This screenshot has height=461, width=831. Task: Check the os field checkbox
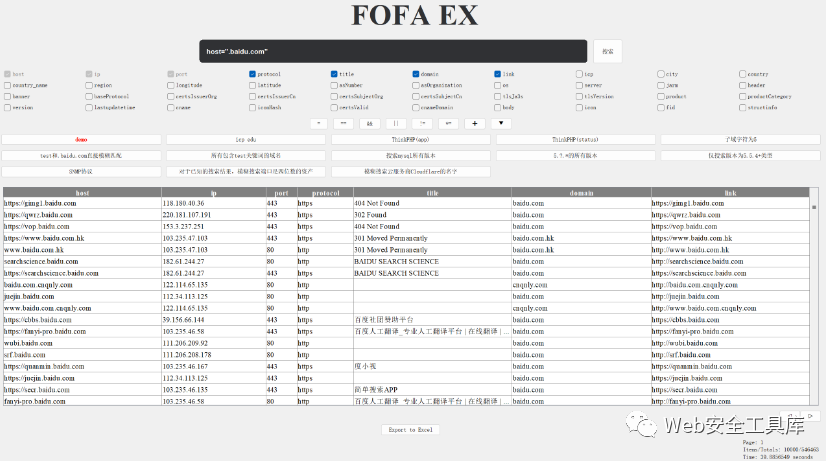(498, 85)
